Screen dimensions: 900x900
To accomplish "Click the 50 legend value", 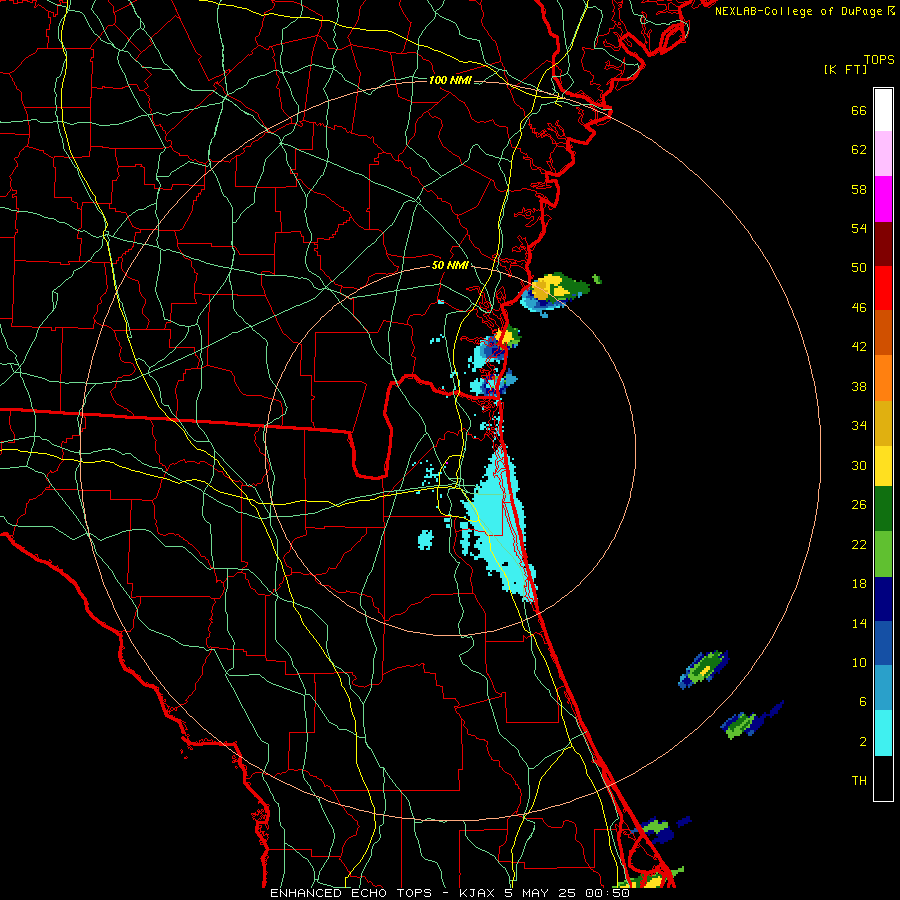I will (x=859, y=268).
